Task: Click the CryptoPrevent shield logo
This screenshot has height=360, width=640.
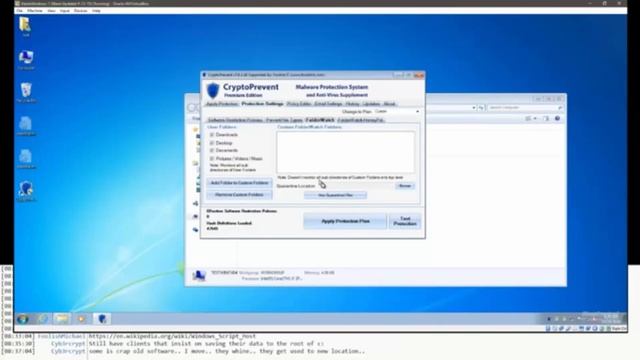Action: (x=213, y=90)
